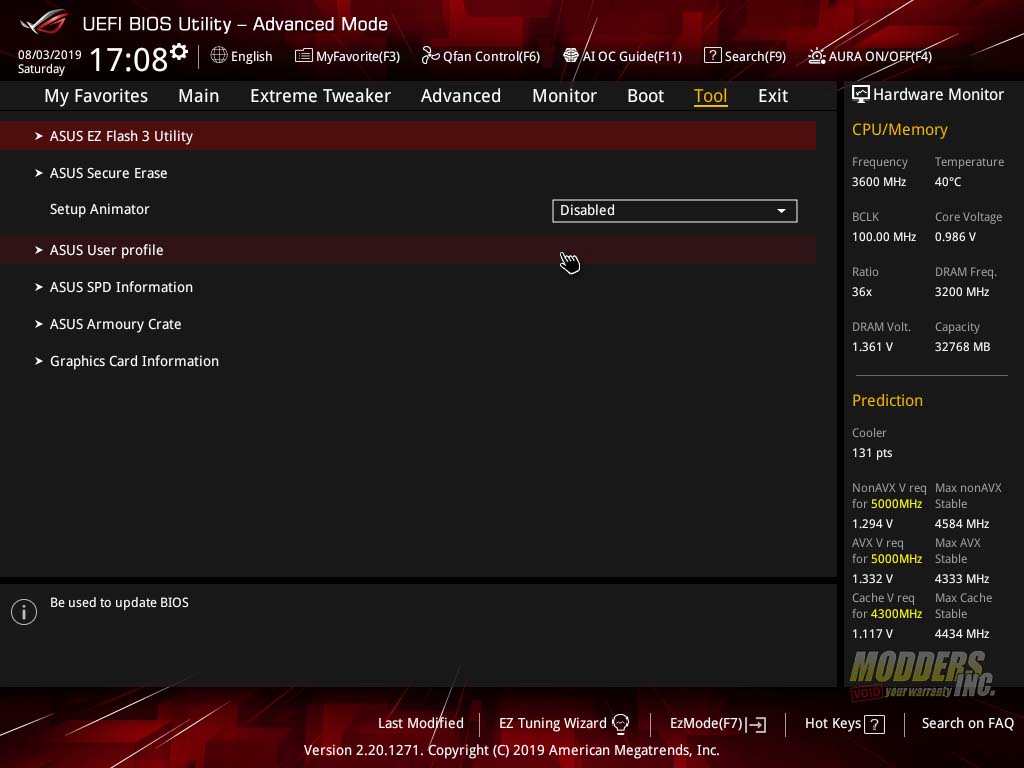Open MyFavorite(F3)
This screenshot has width=1024, height=768.
[x=347, y=56]
